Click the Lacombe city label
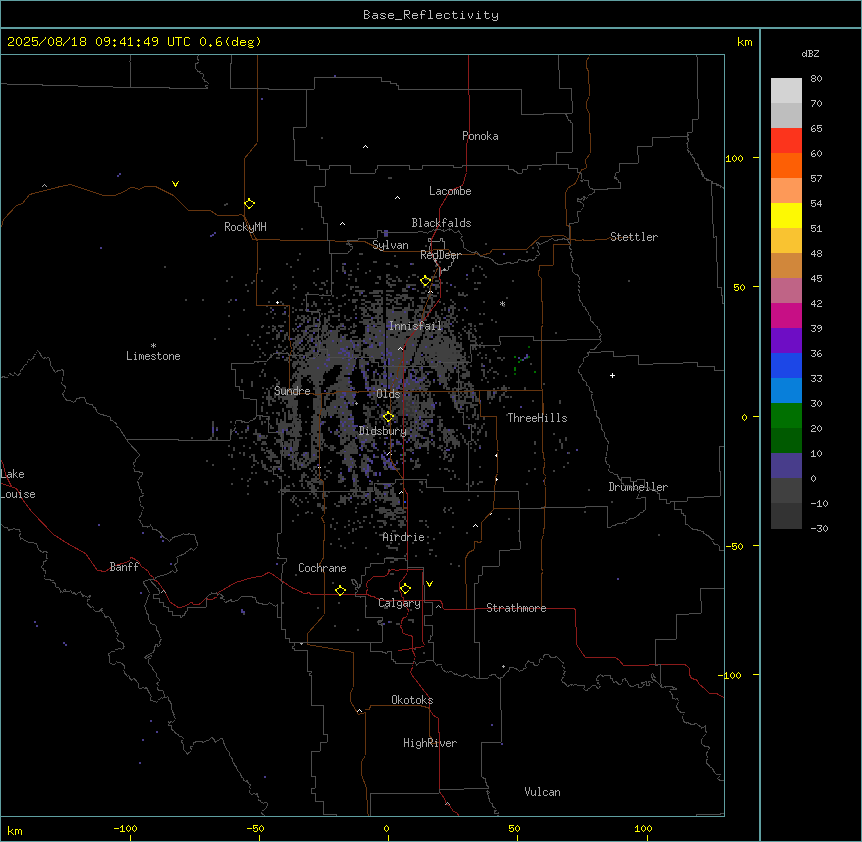 450,191
